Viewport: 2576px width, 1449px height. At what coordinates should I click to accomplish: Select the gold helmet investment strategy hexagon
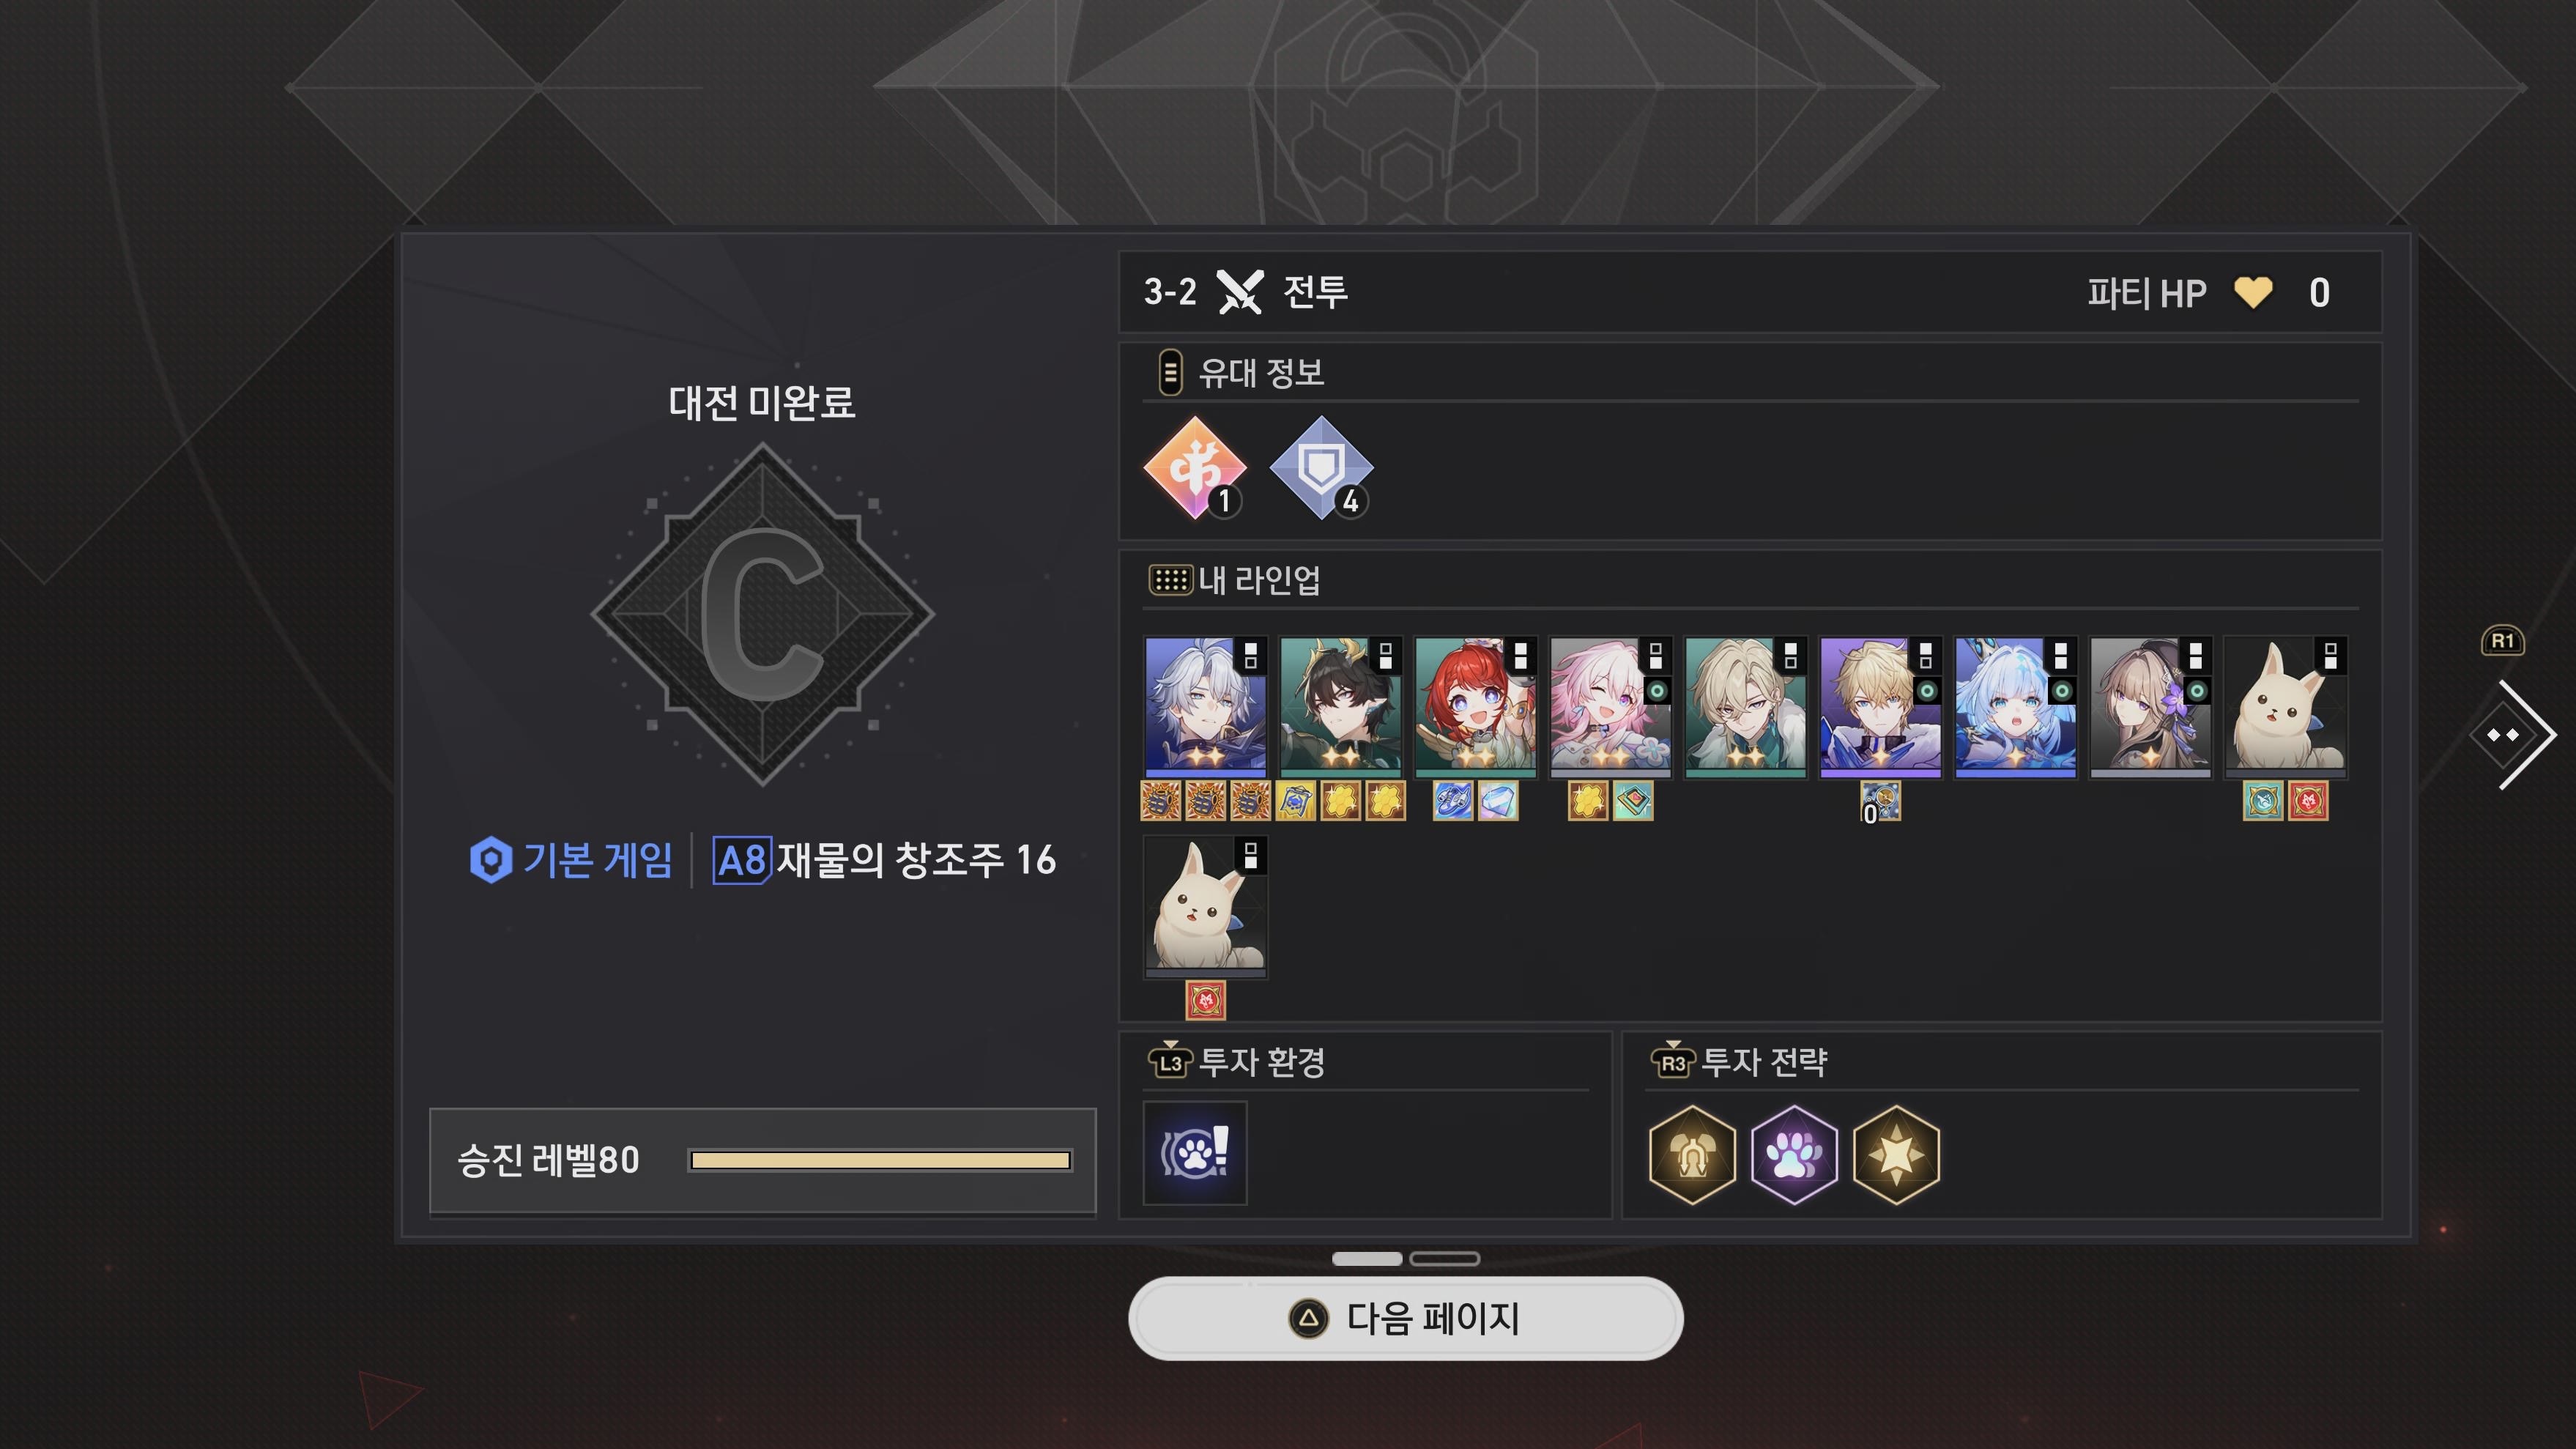1692,1154
